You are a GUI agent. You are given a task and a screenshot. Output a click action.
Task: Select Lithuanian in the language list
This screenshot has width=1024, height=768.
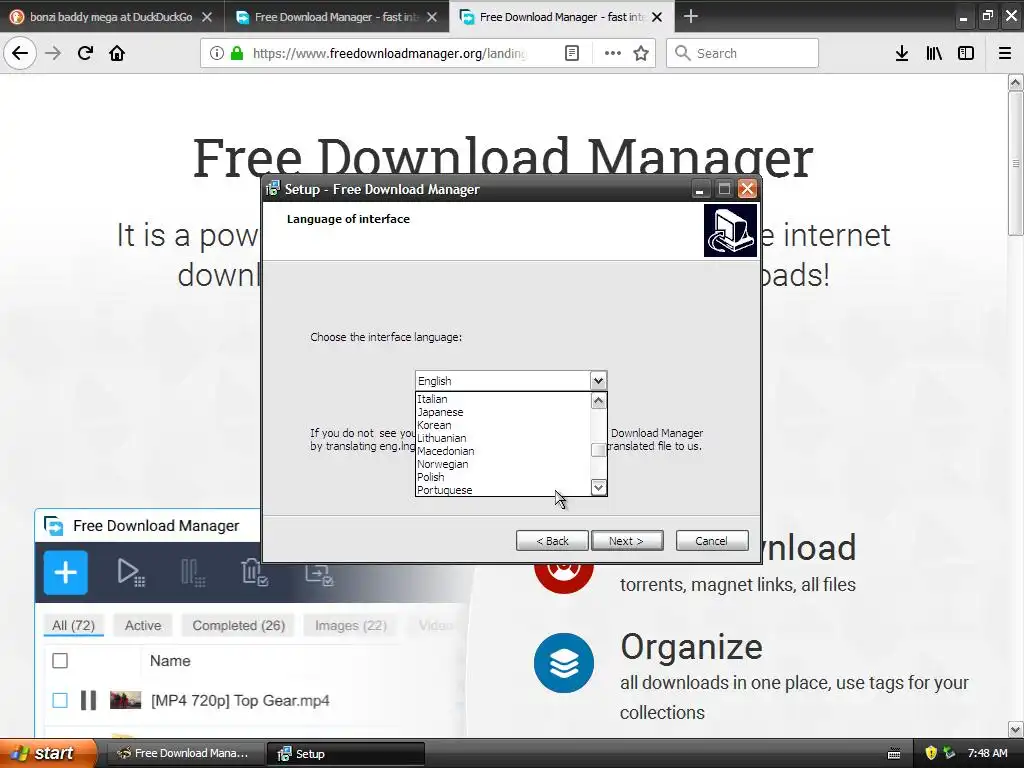point(502,438)
